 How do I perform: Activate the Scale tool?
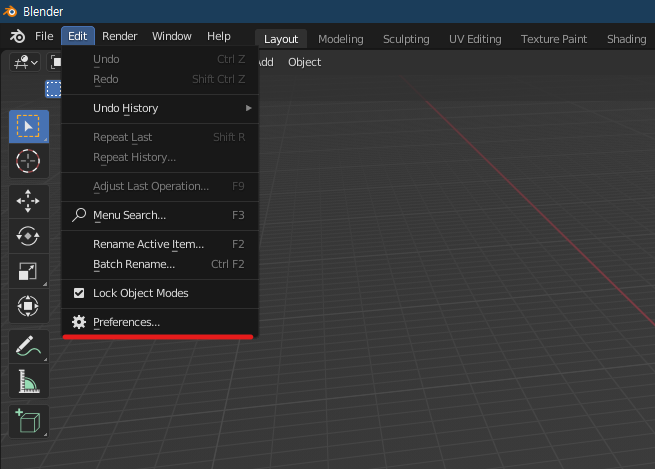tap(29, 271)
